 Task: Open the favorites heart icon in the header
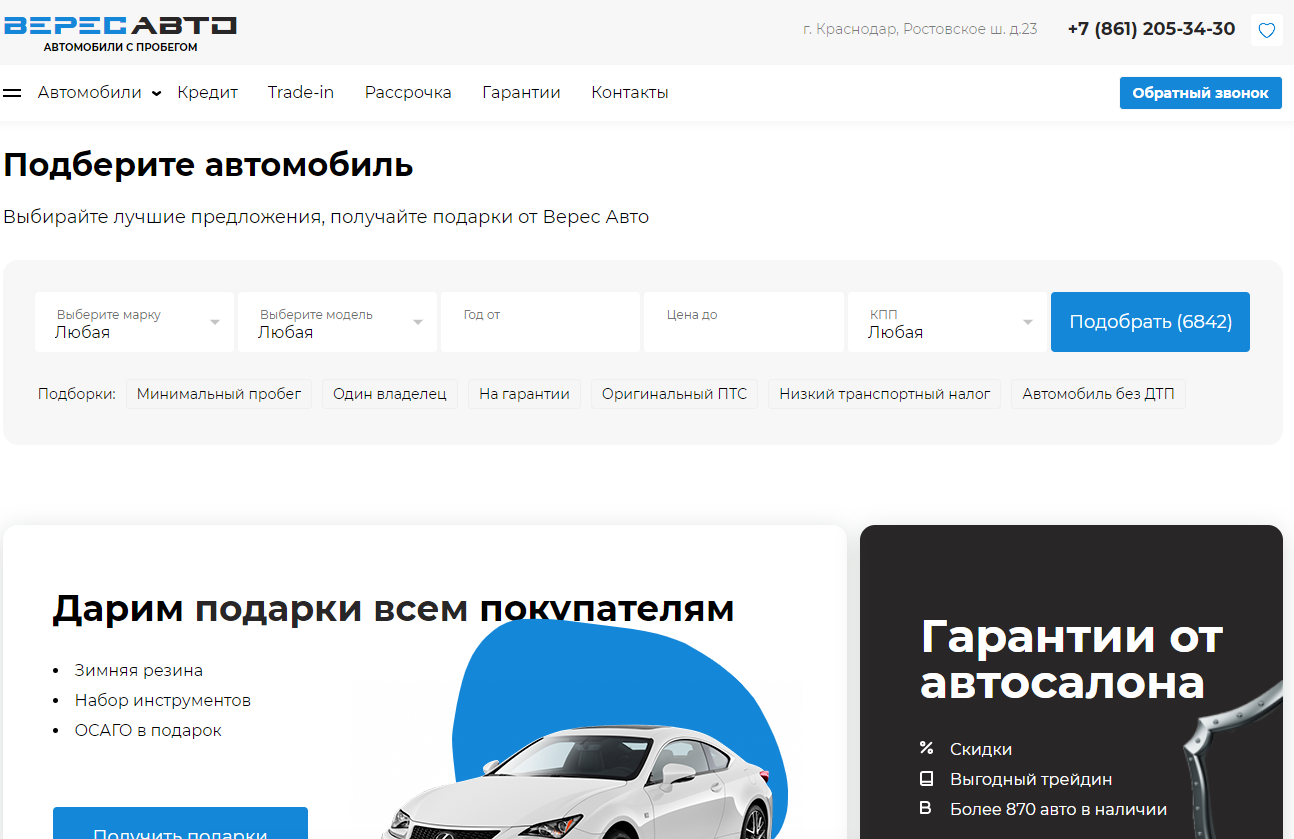point(1266,30)
